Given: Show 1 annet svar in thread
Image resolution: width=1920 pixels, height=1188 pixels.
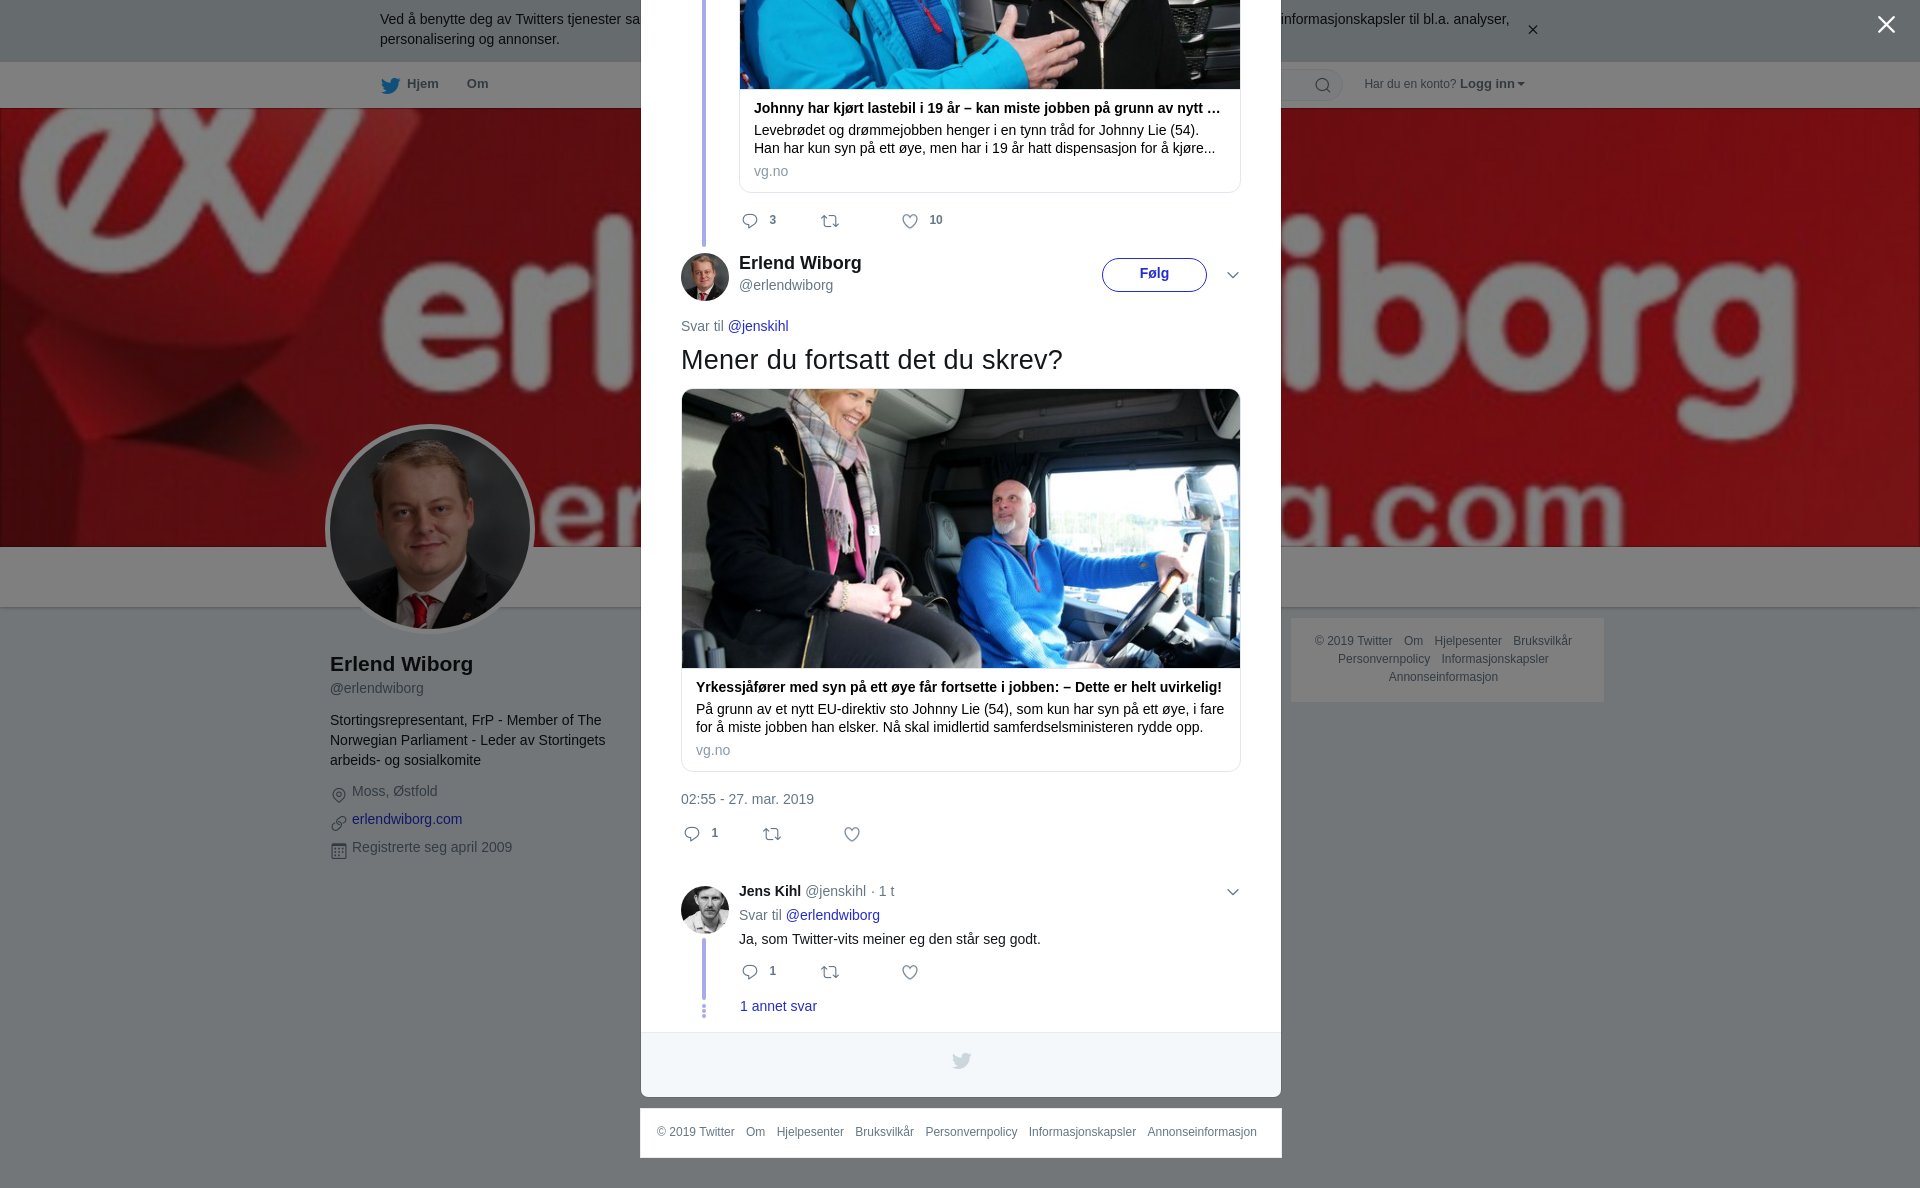Looking at the screenshot, I should [778, 1006].
